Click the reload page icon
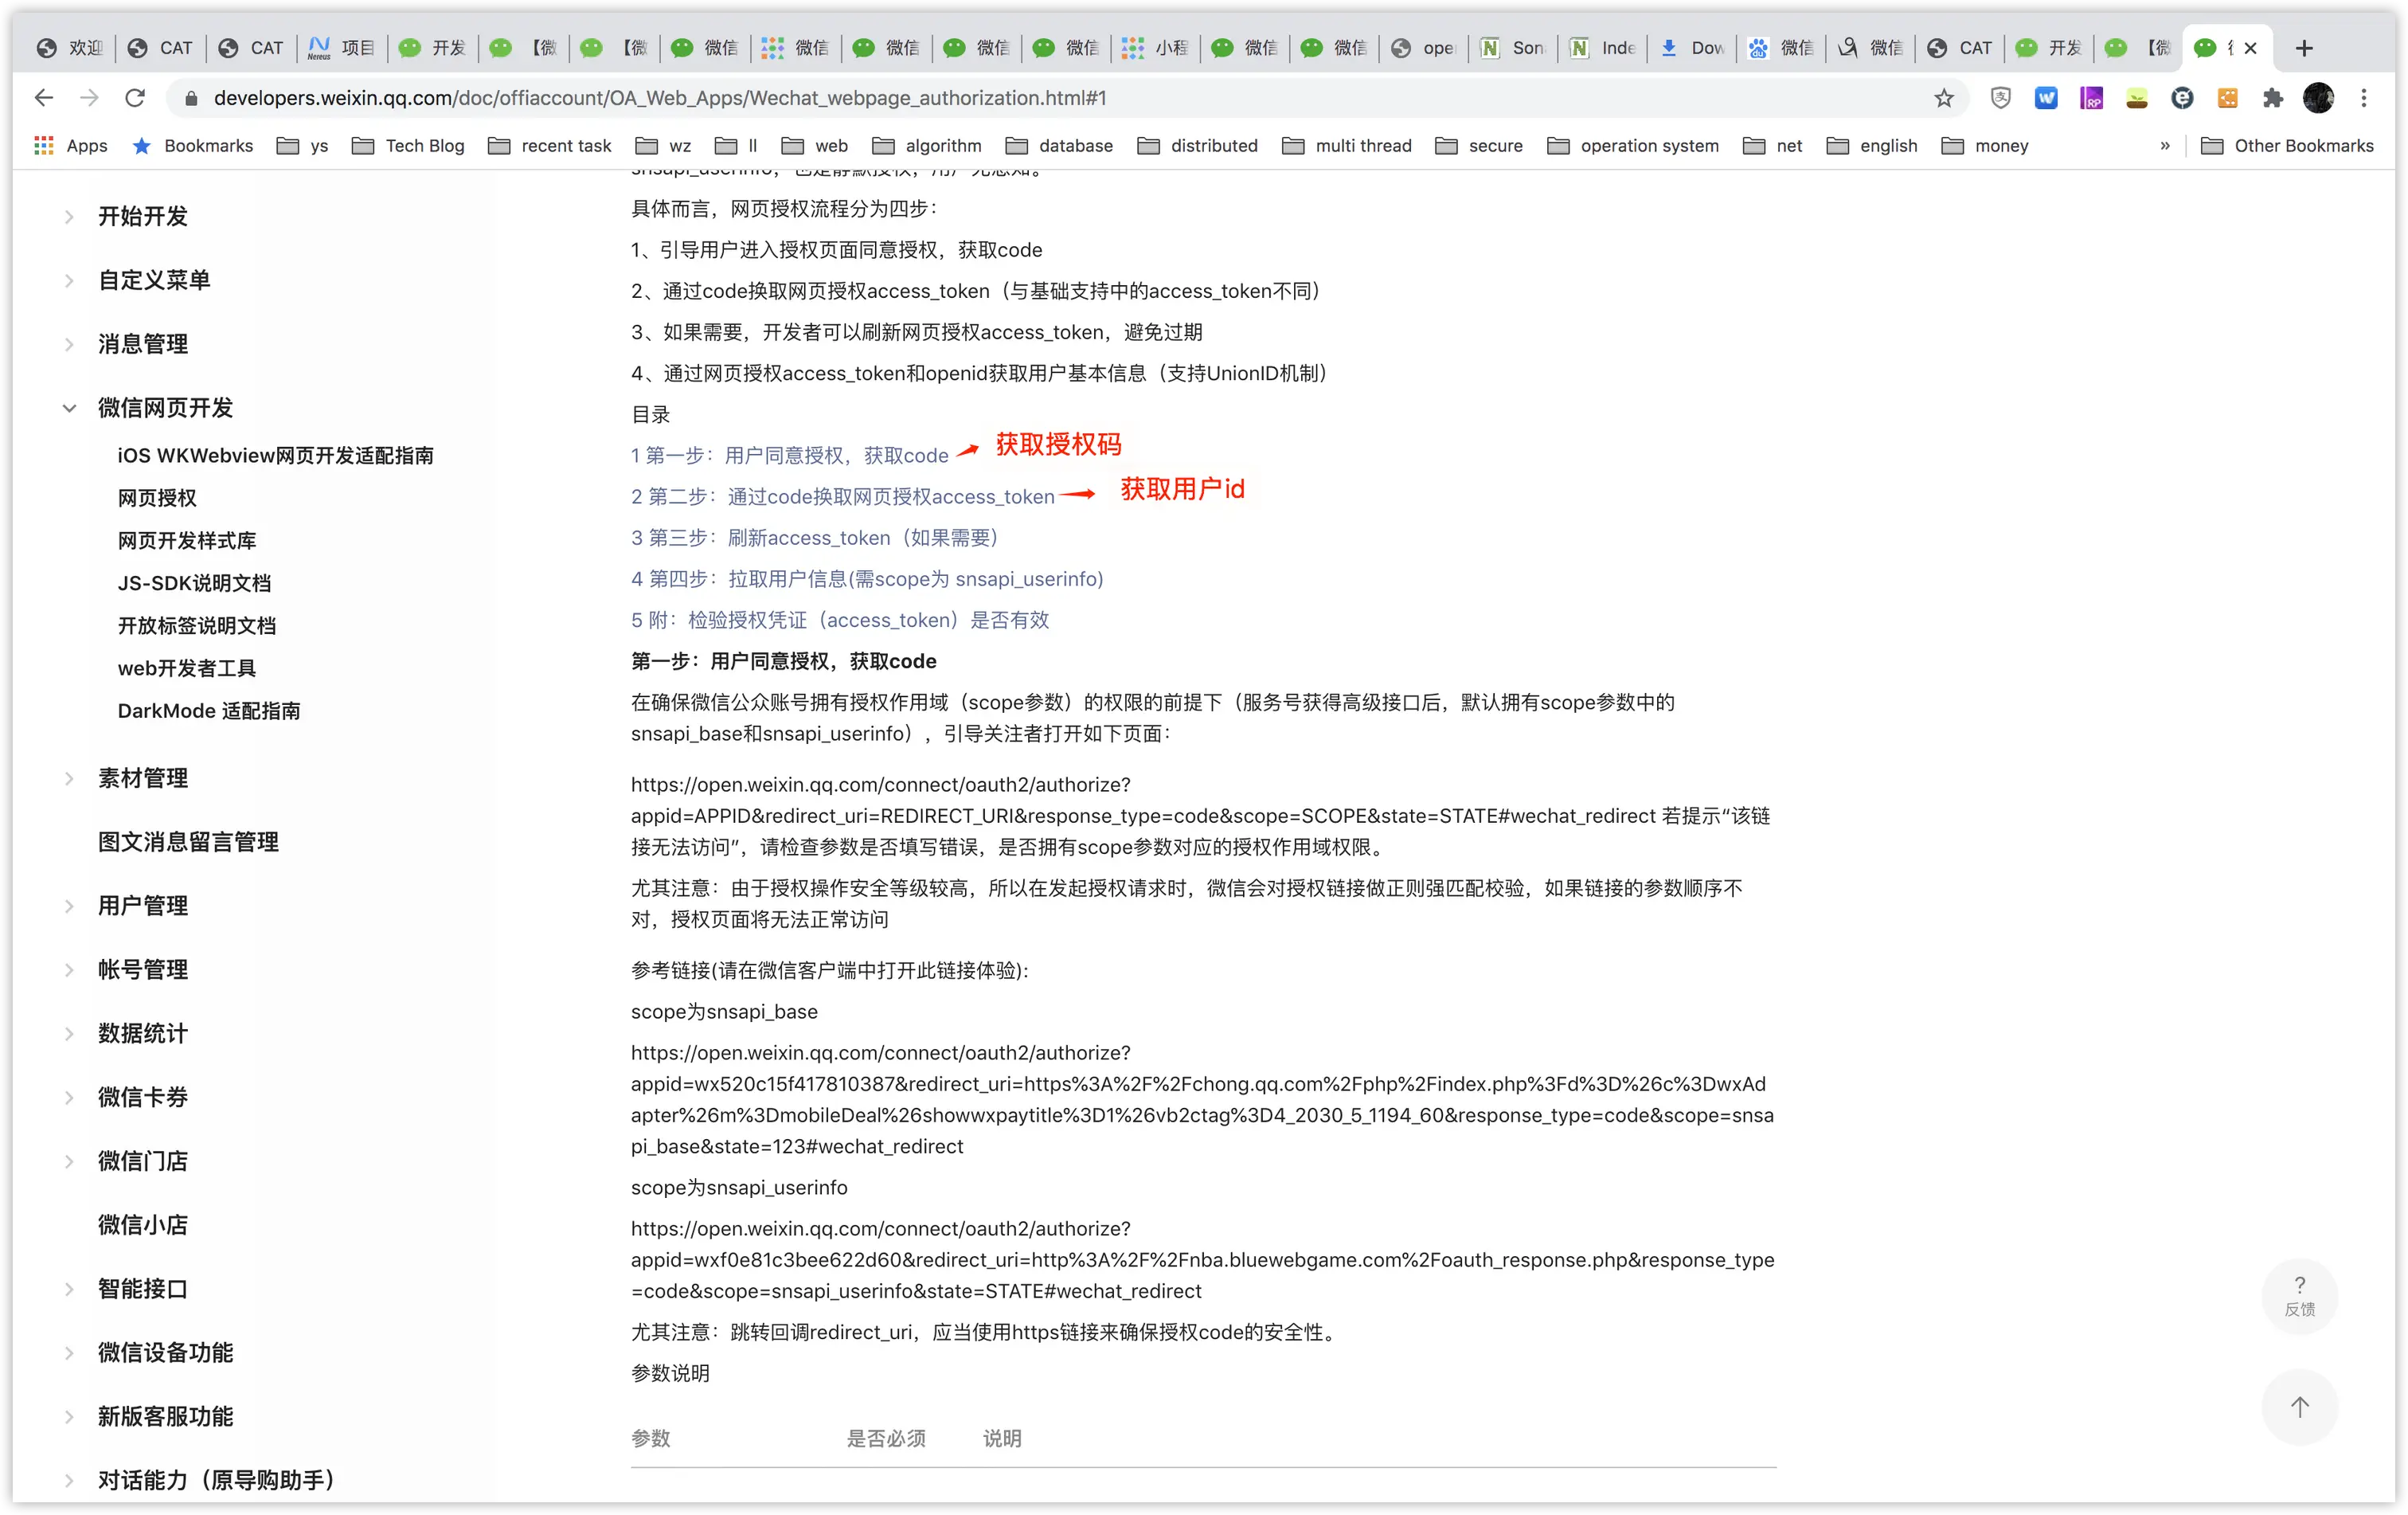Image resolution: width=2408 pixels, height=1515 pixels. point(135,98)
